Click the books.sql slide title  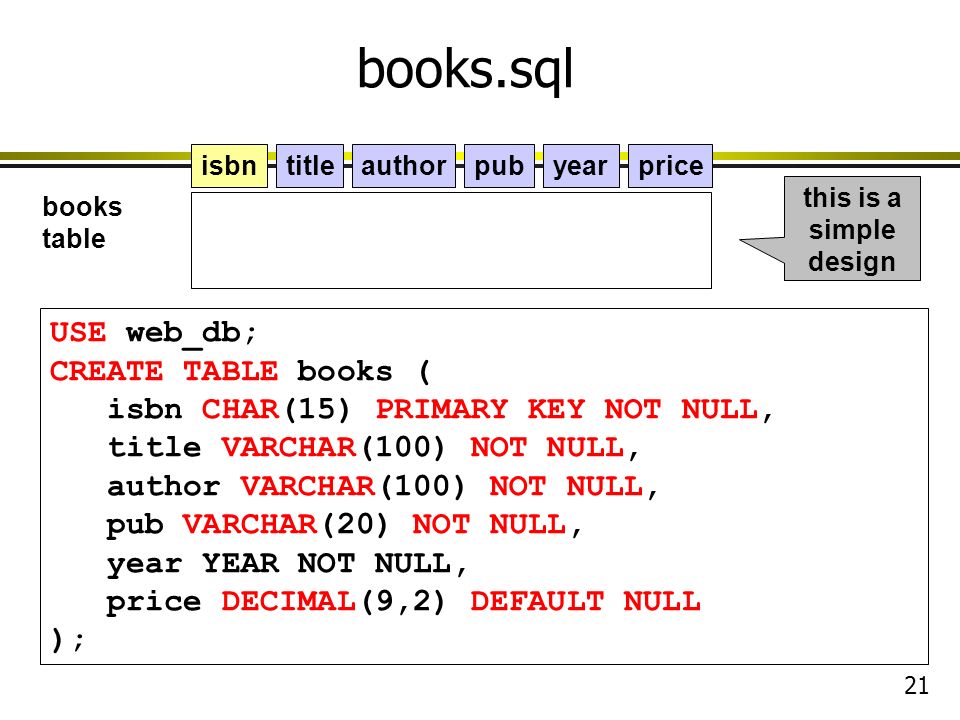click(x=465, y=70)
